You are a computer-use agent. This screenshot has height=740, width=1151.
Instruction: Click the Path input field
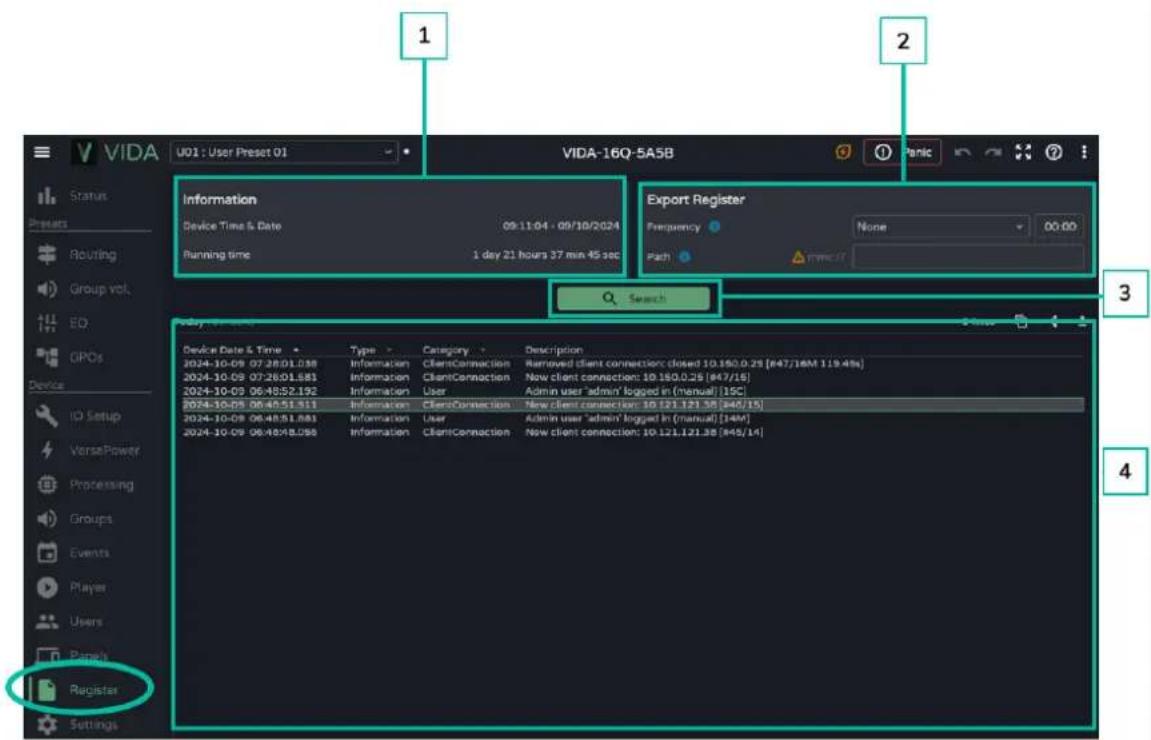point(968,257)
